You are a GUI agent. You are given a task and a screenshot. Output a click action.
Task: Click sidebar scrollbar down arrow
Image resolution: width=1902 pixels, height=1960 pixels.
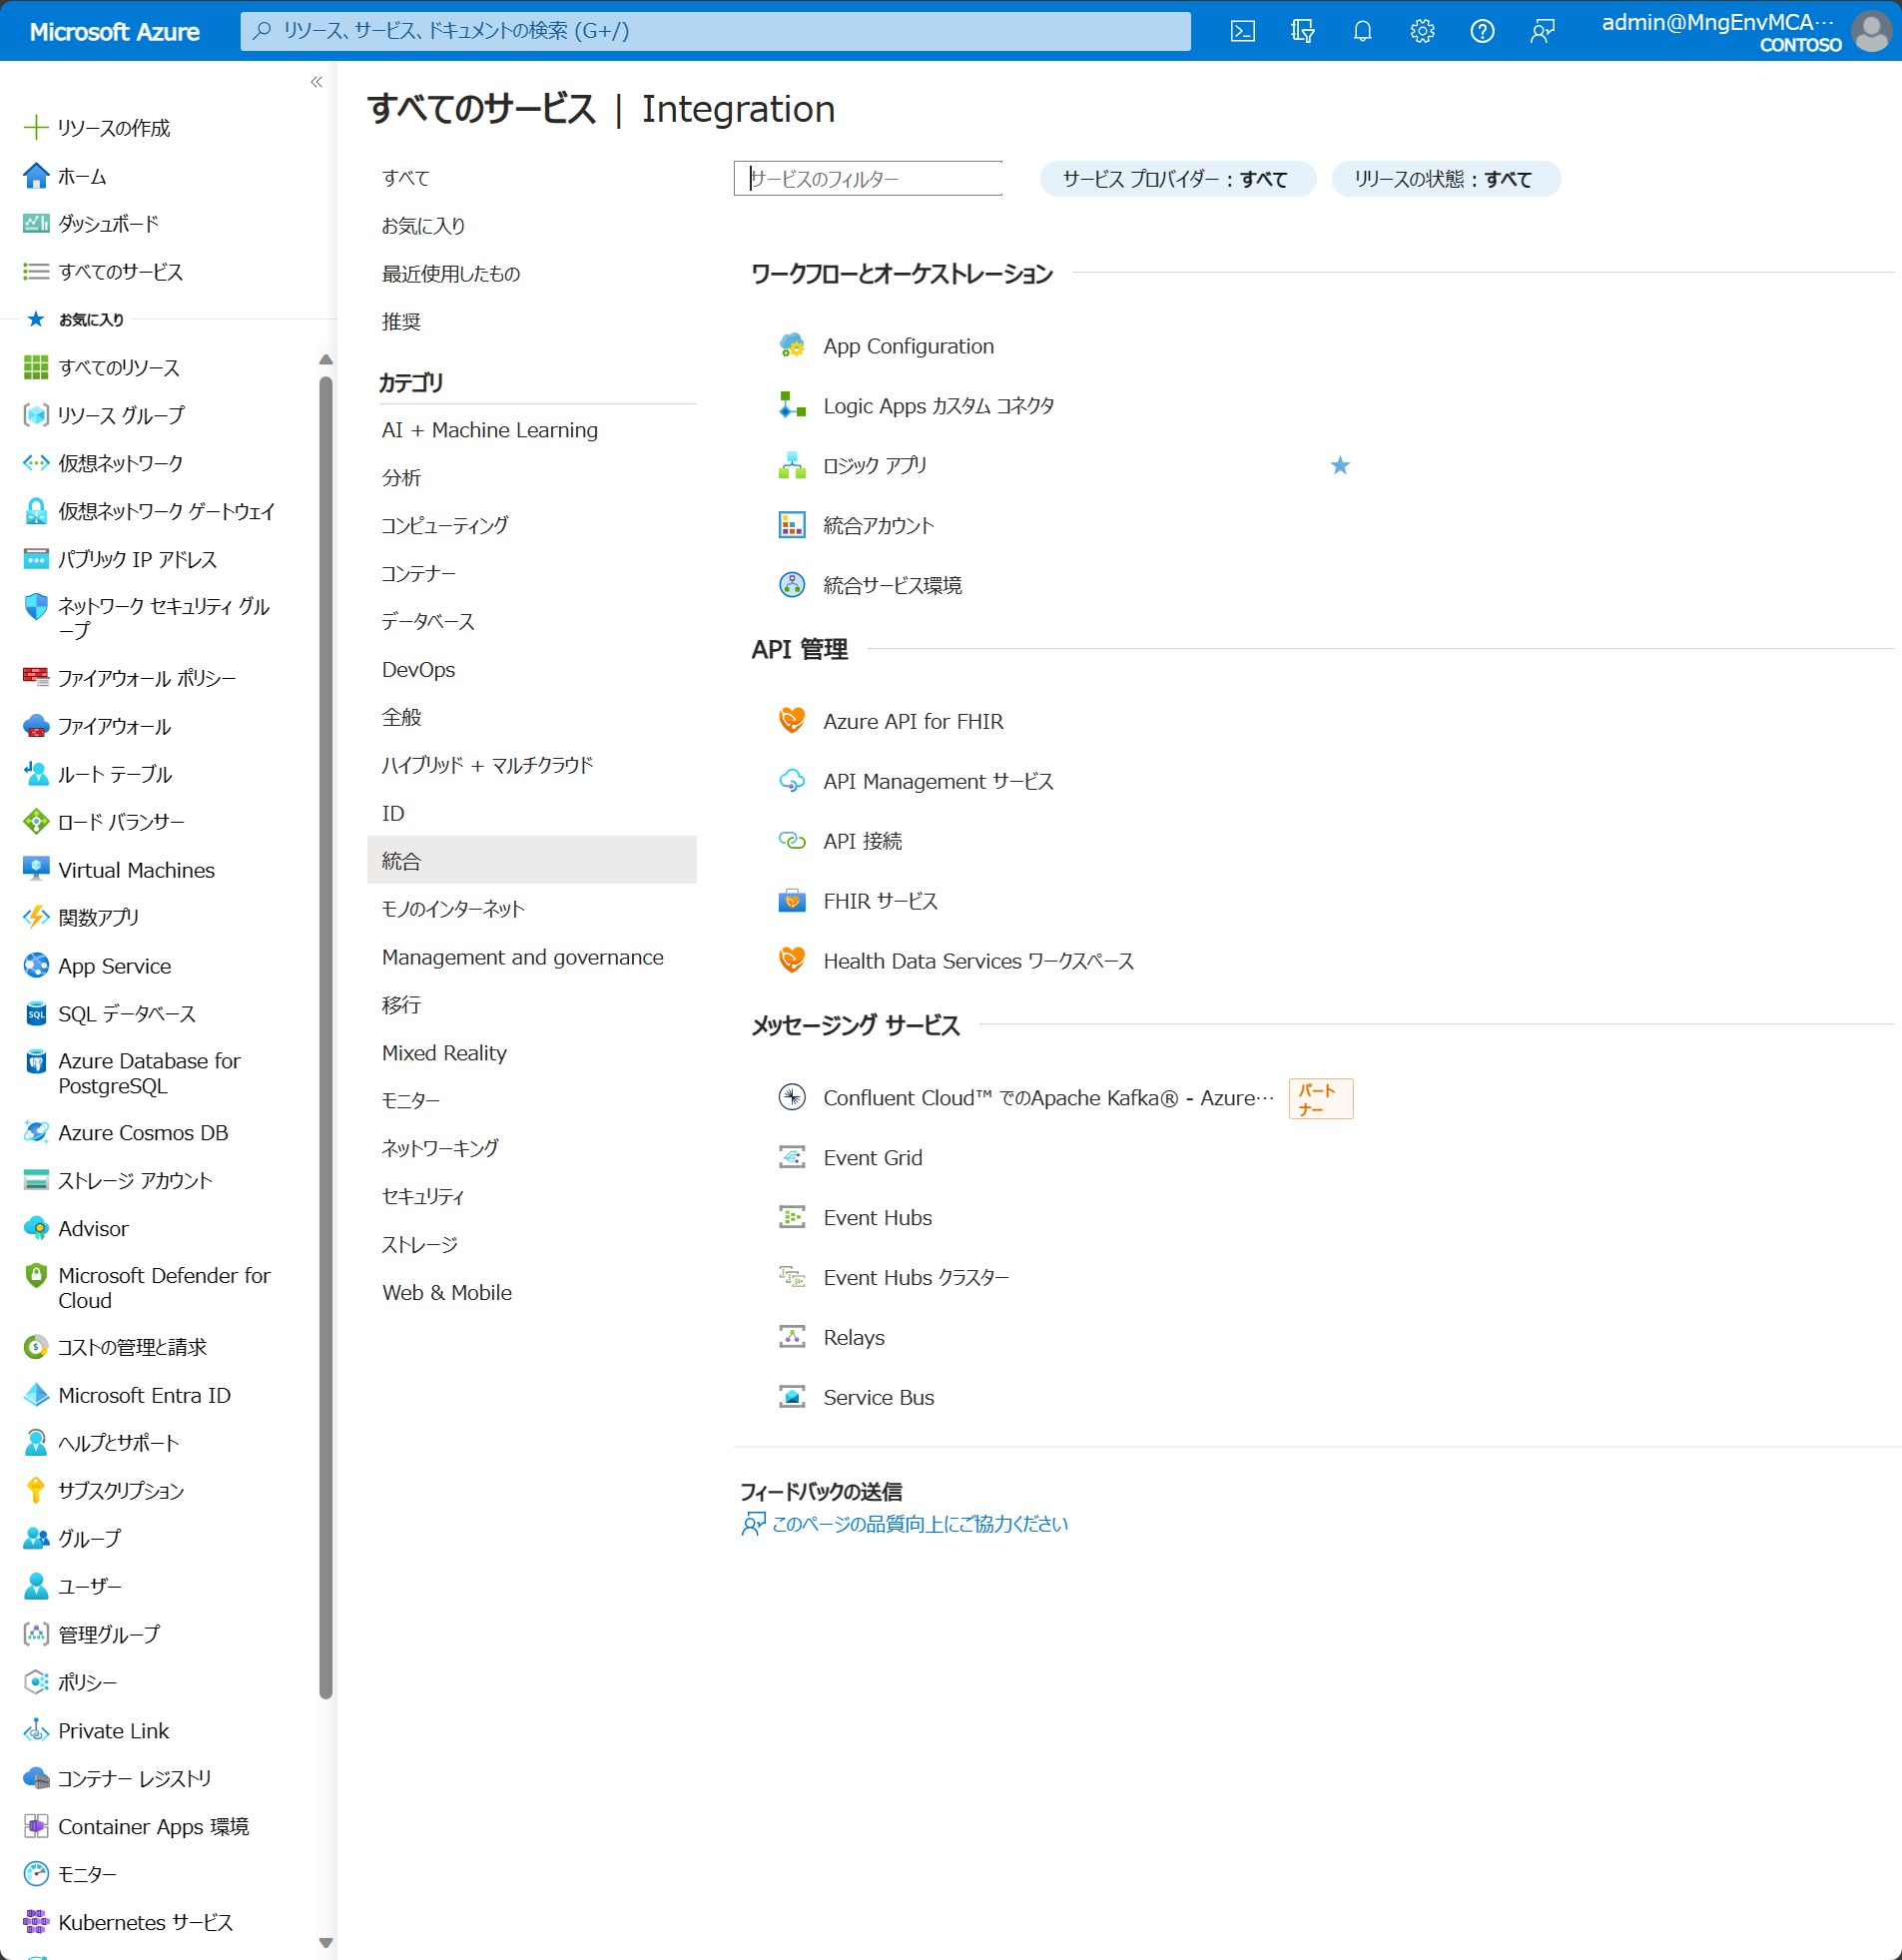[325, 1942]
